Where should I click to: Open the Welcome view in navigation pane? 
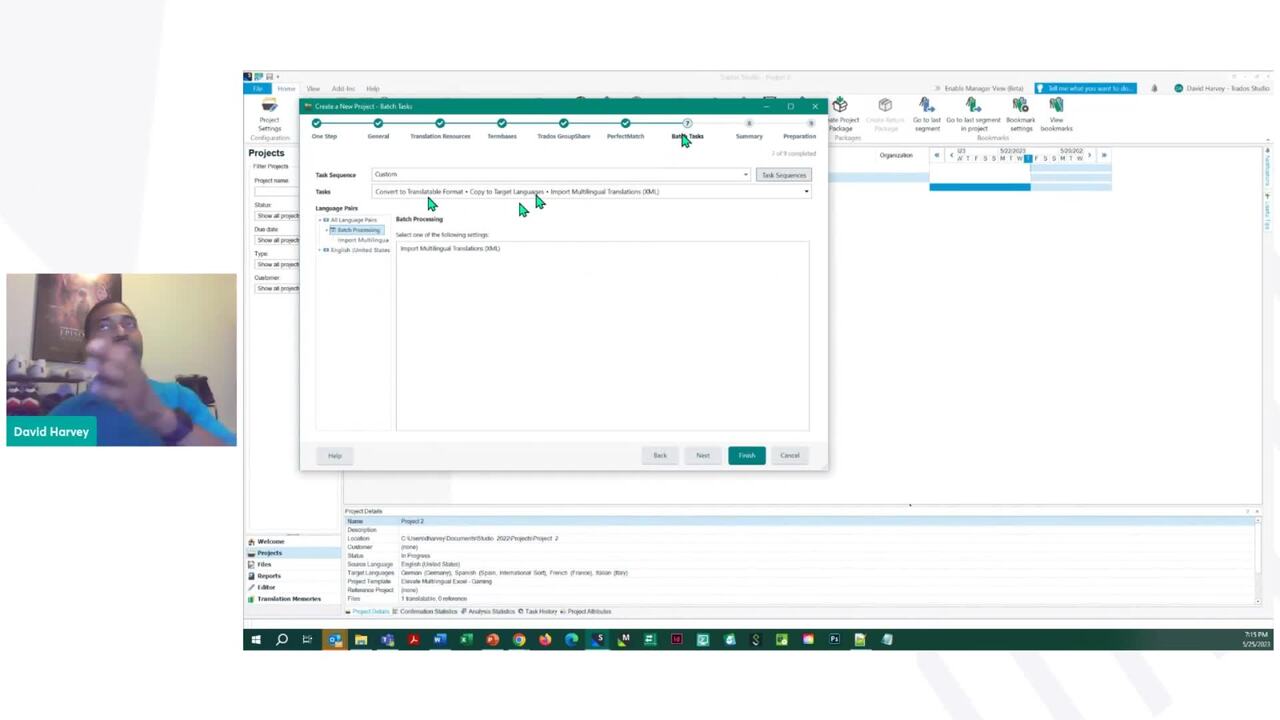click(x=270, y=541)
